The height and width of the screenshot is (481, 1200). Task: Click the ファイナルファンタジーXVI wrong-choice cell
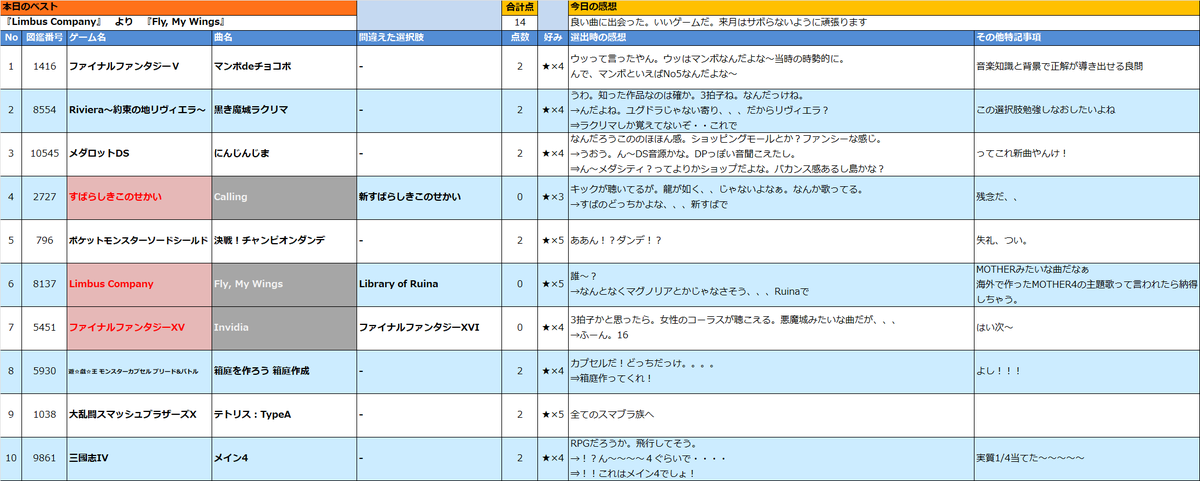(429, 327)
